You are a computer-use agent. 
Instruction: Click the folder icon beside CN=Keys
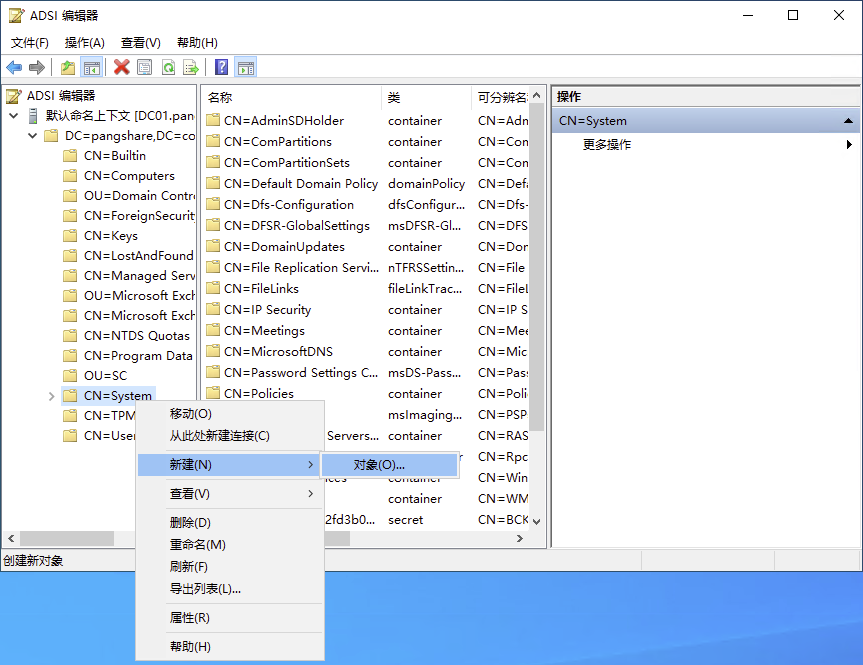70,236
